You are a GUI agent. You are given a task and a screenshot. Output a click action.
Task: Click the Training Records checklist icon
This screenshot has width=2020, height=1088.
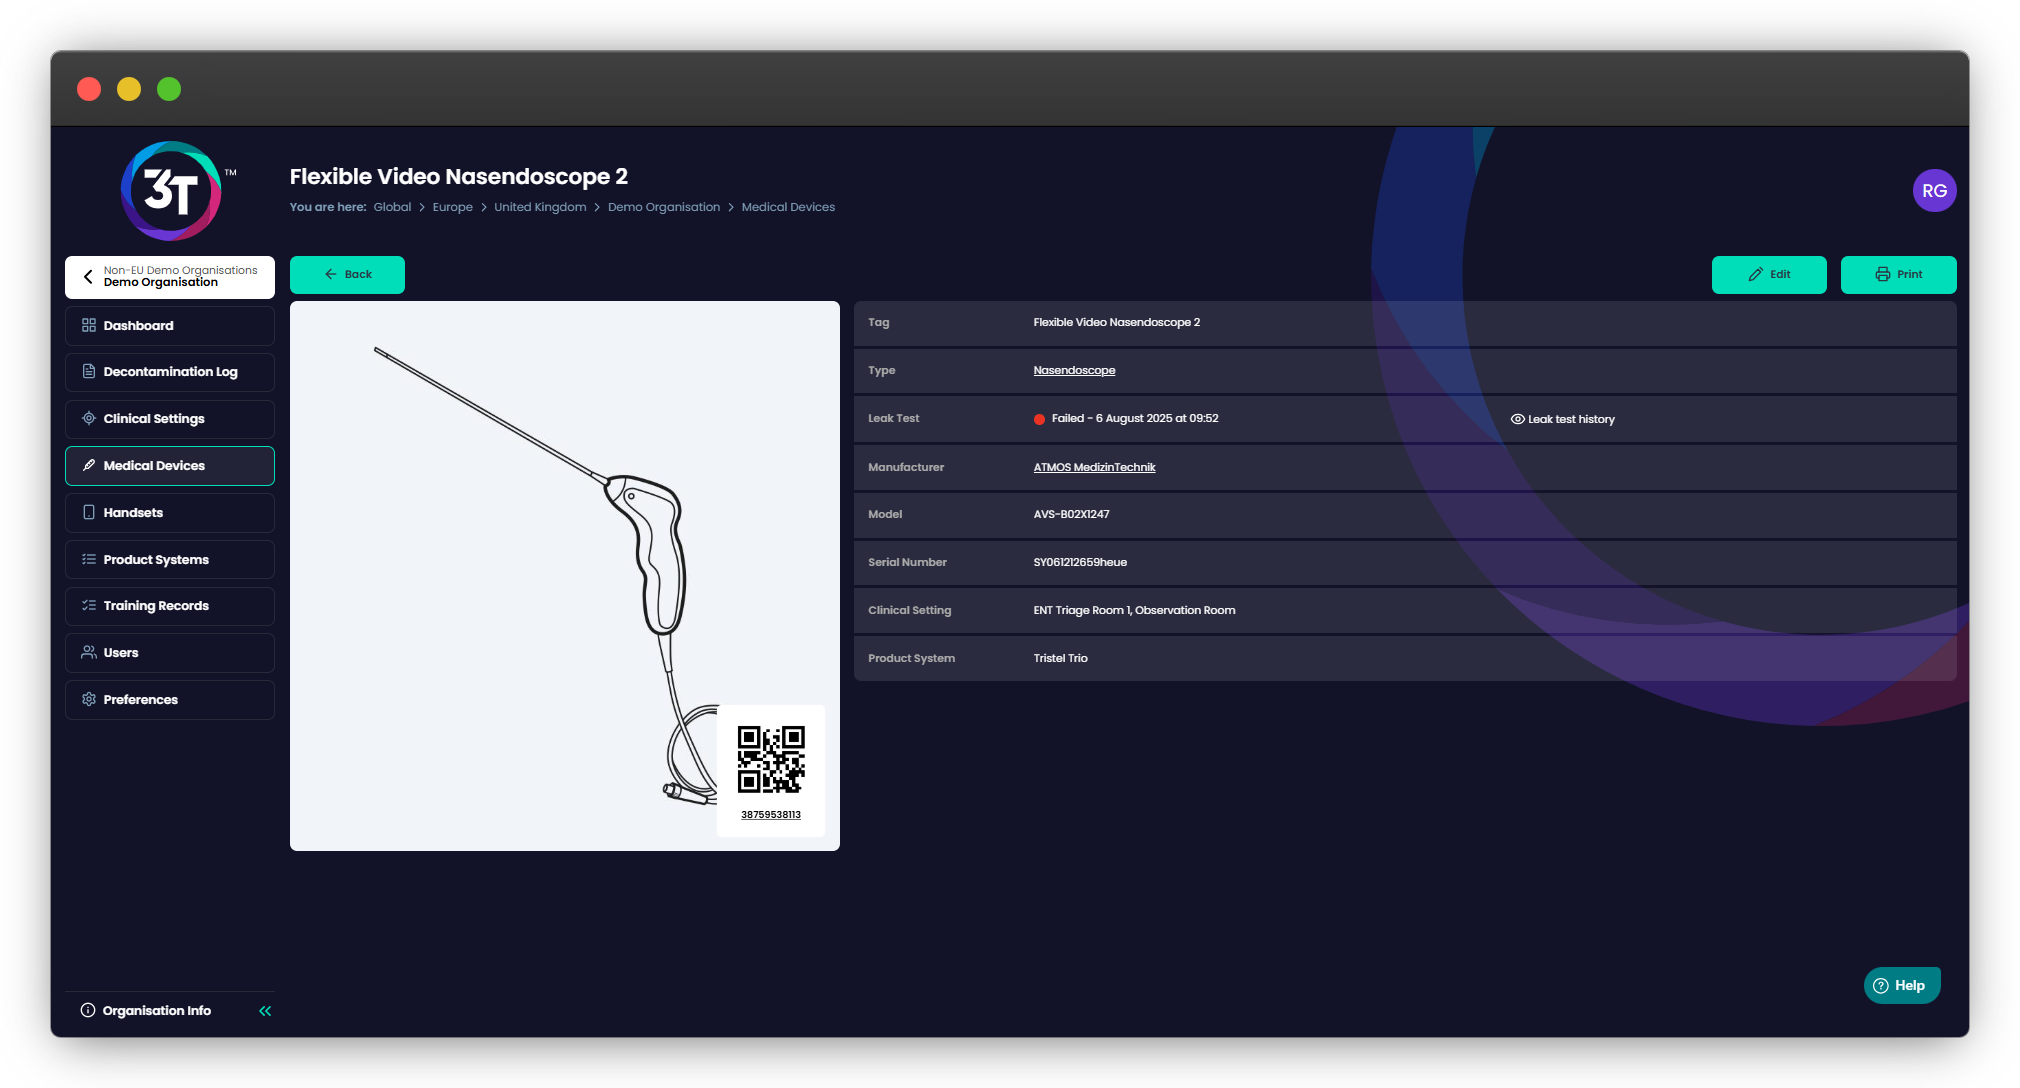(x=89, y=606)
